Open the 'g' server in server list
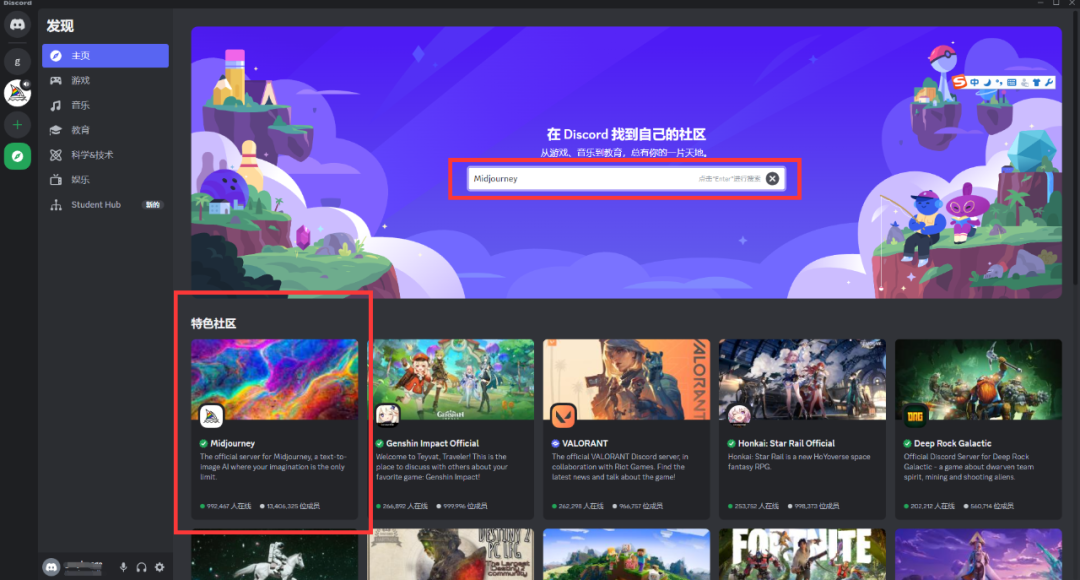 click(17, 61)
